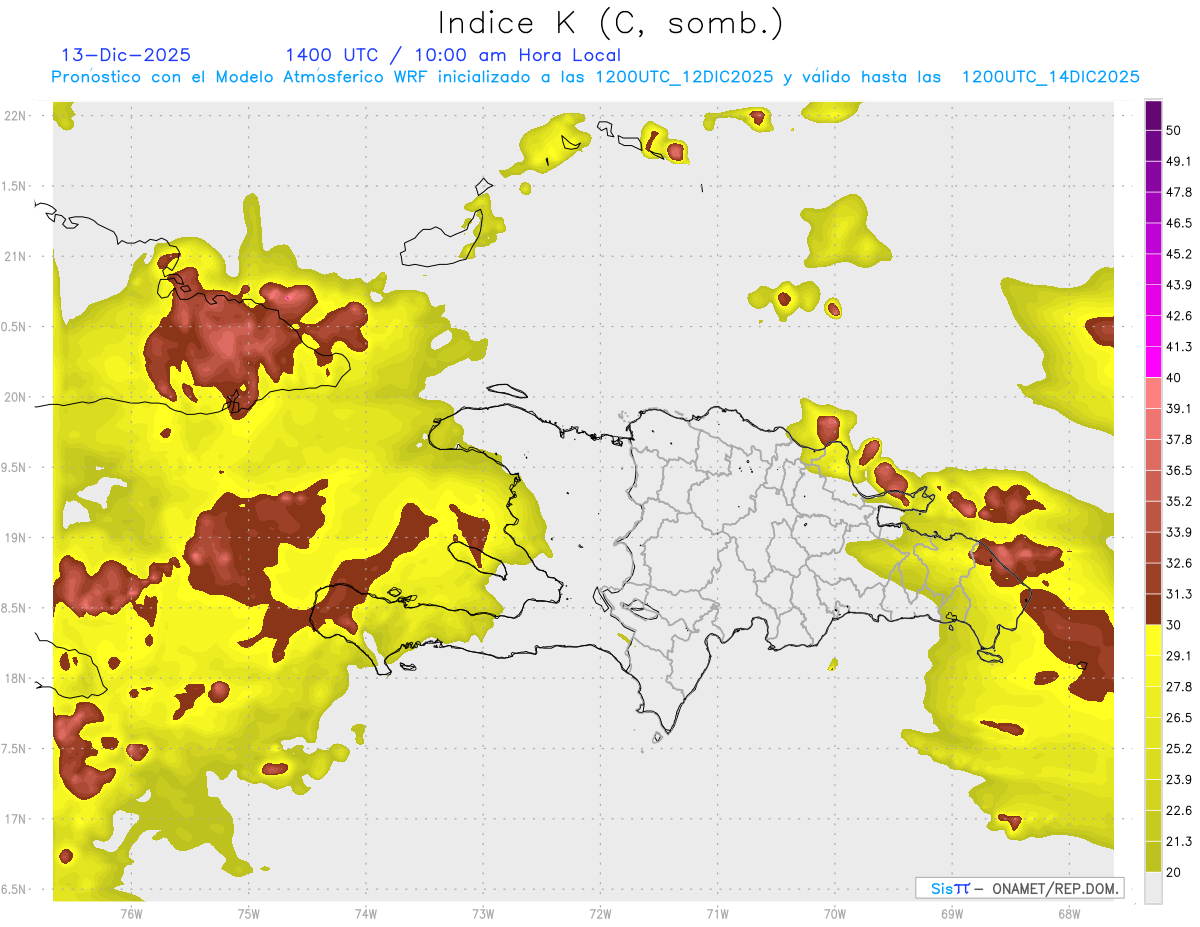Click the legend value 46.5

pyautogui.click(x=1178, y=223)
